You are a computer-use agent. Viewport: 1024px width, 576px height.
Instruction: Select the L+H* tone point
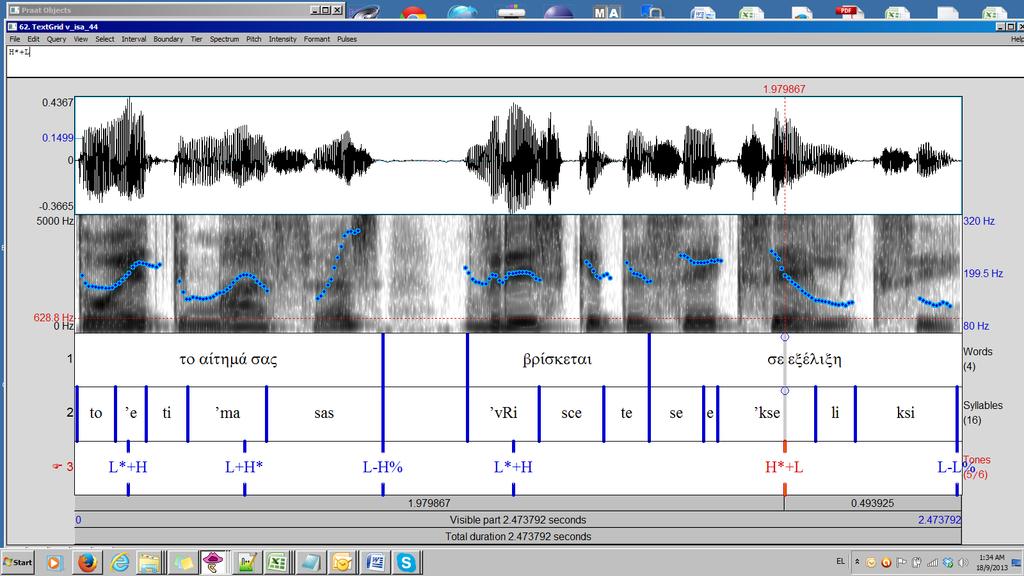(244, 467)
